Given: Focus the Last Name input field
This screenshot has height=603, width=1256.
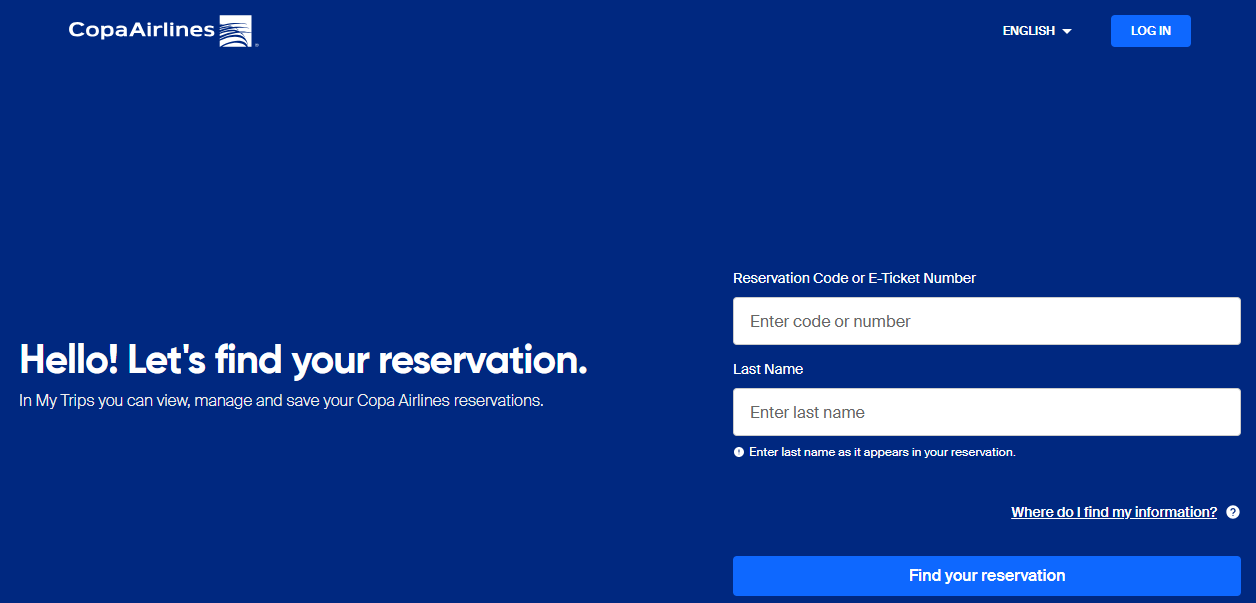Looking at the screenshot, I should tap(987, 412).
